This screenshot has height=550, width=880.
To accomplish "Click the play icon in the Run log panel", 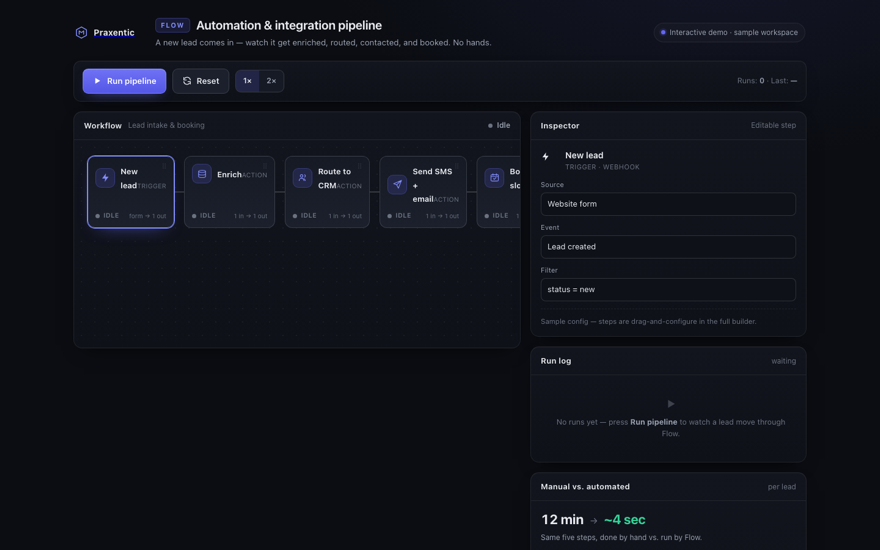I will tap(671, 404).
